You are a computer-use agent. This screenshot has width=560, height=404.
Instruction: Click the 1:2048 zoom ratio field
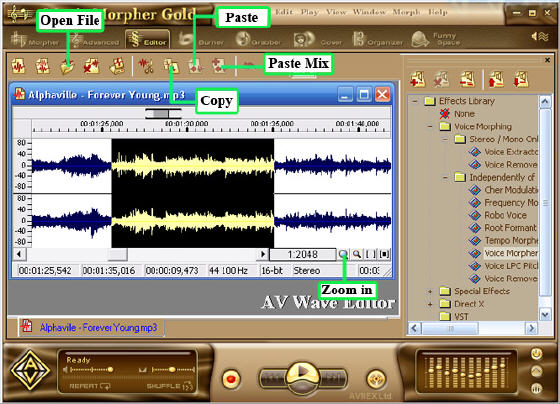click(302, 254)
